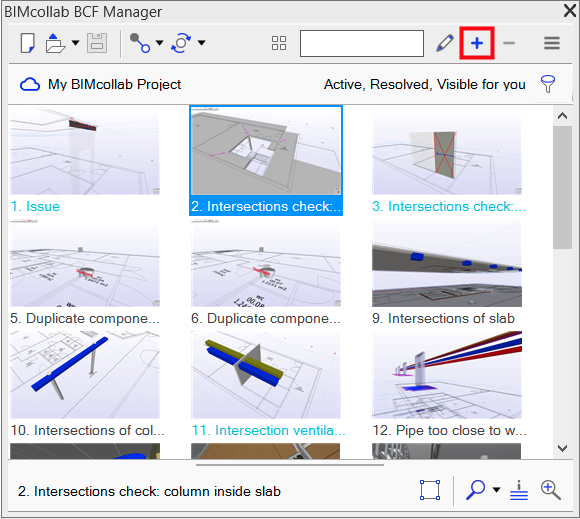
Task: Select the thumbnail of issue 11 ventilation
Action: [266, 375]
